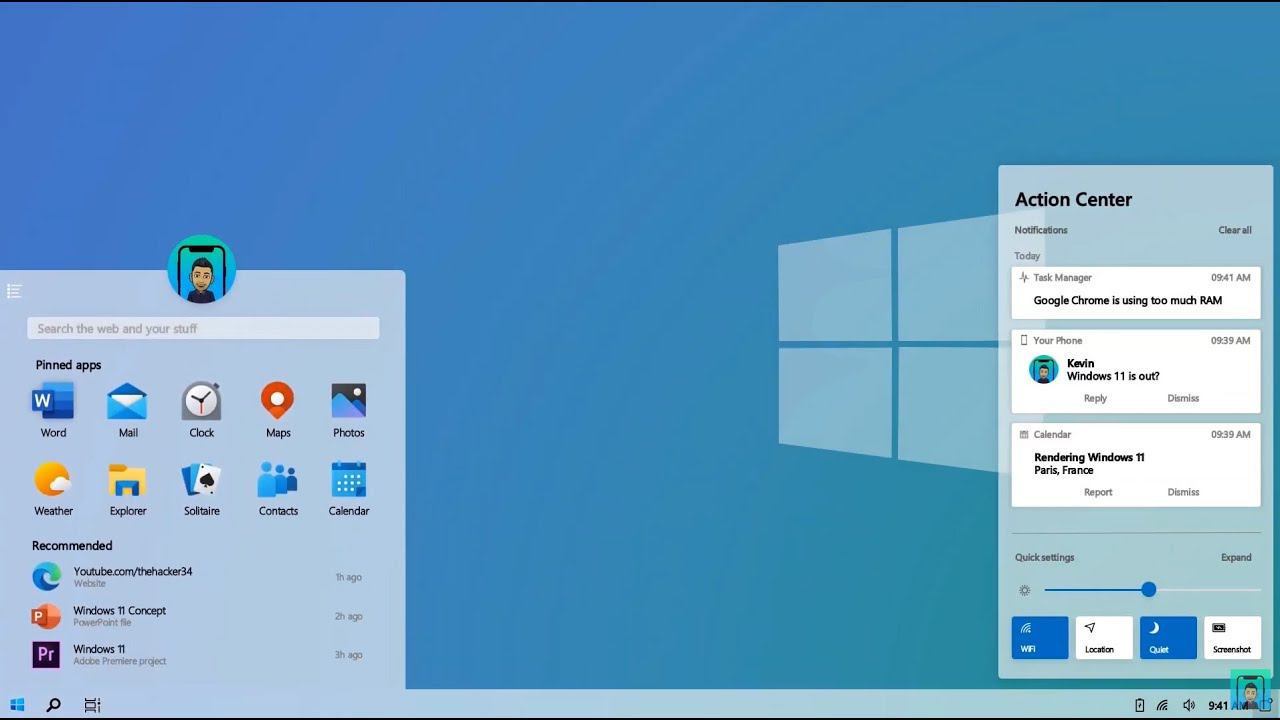
Task: Click the Today label in Action Center
Action: (1027, 256)
